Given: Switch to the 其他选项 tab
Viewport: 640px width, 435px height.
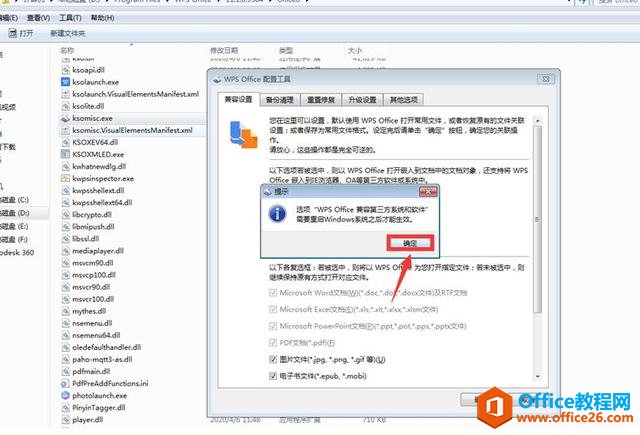Looking at the screenshot, I should pyautogui.click(x=404, y=100).
